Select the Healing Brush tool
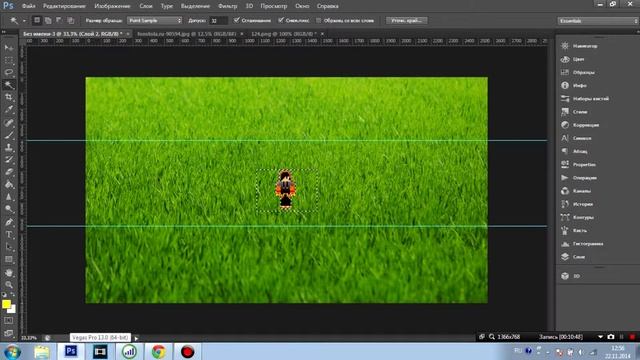This screenshot has height=360, width=640. (9, 122)
